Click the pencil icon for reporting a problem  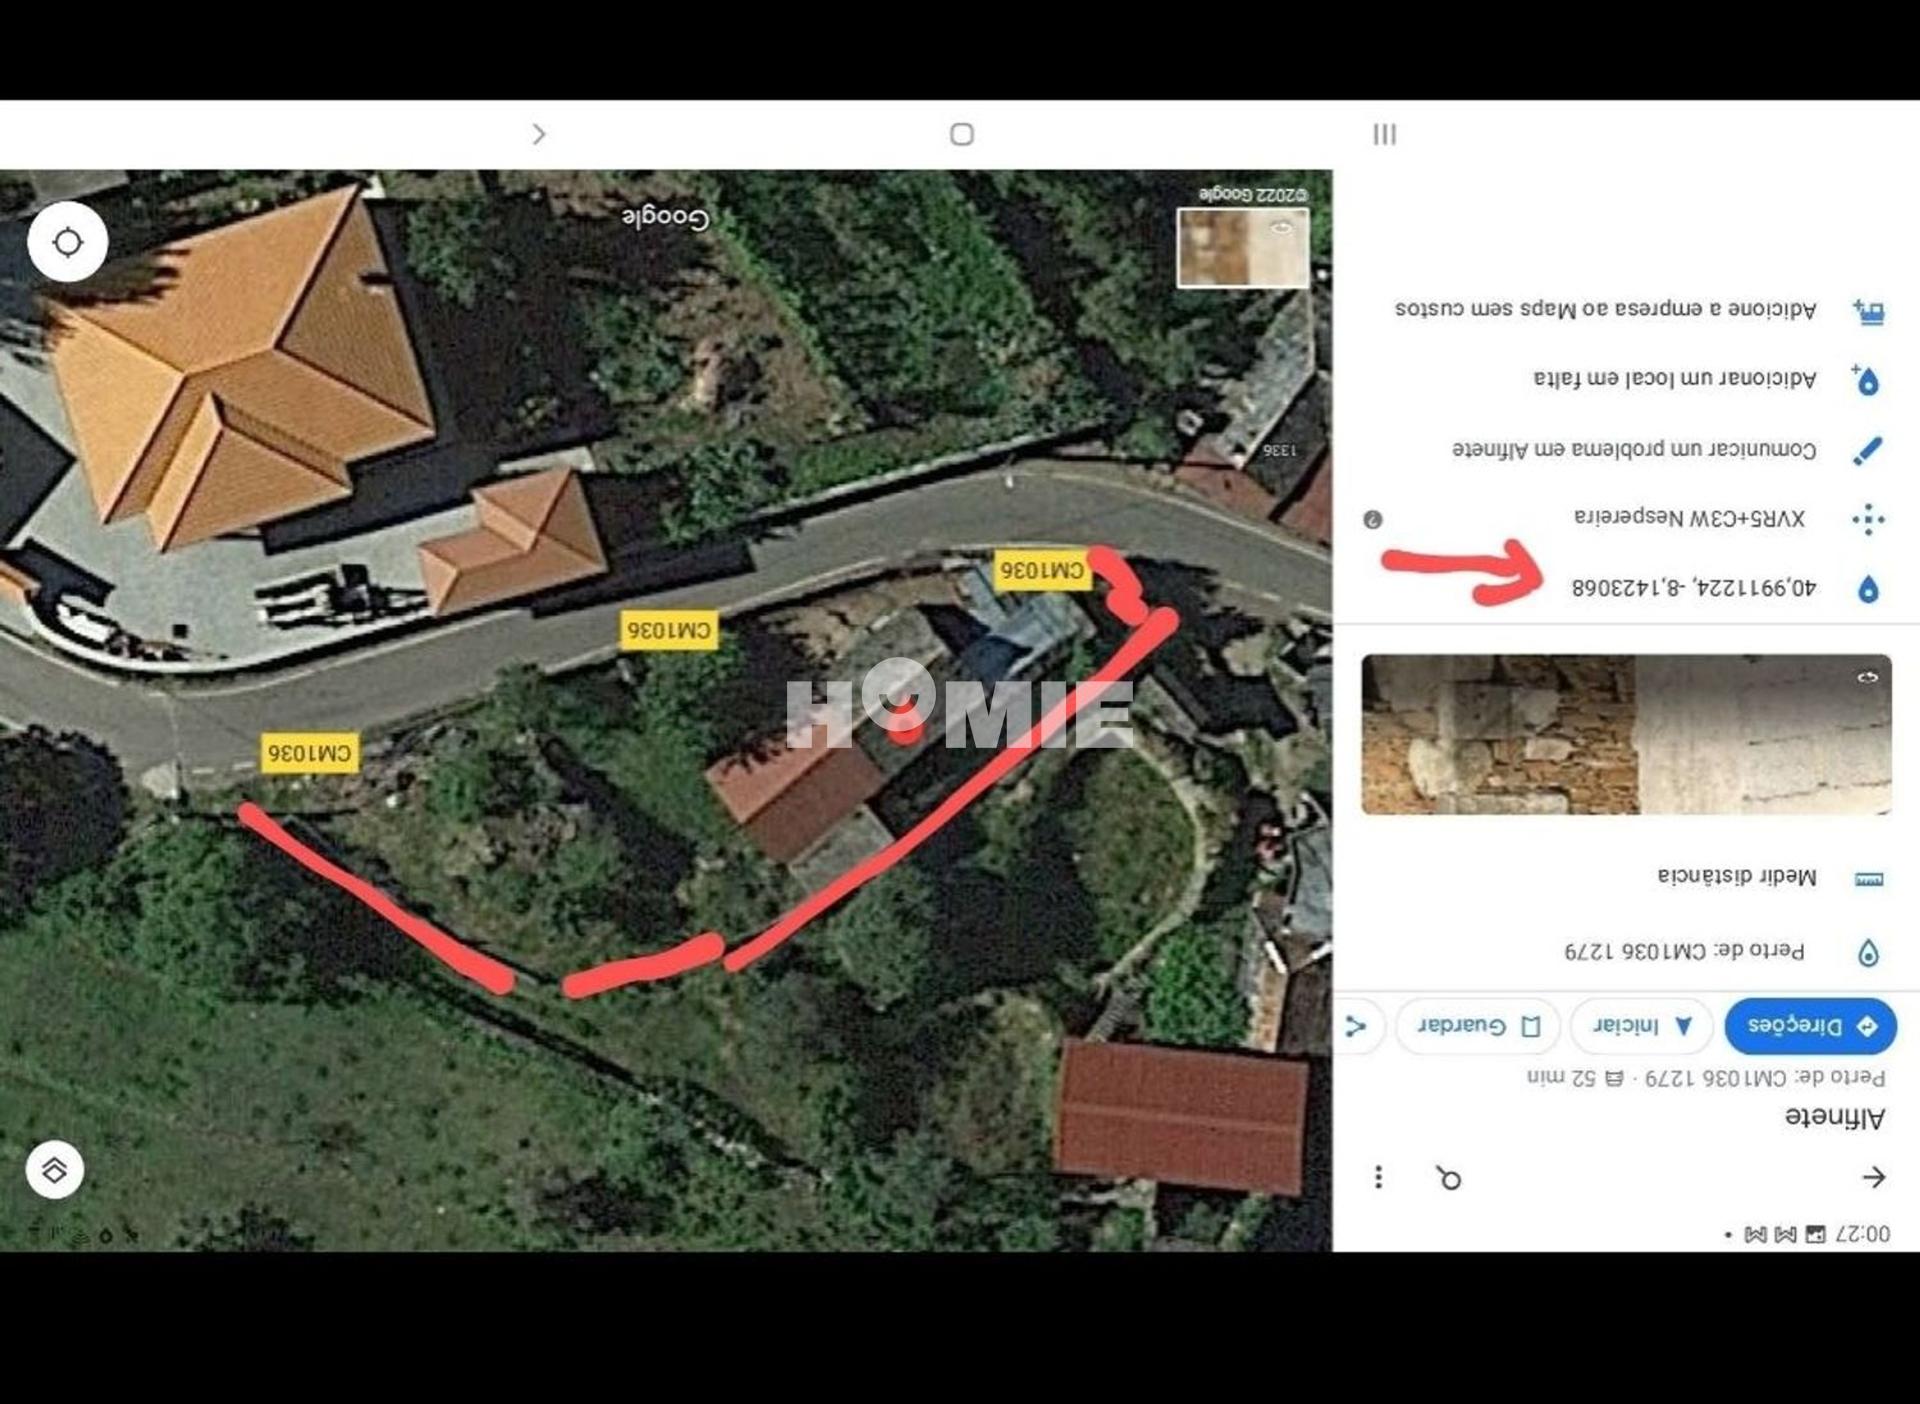click(x=1868, y=450)
